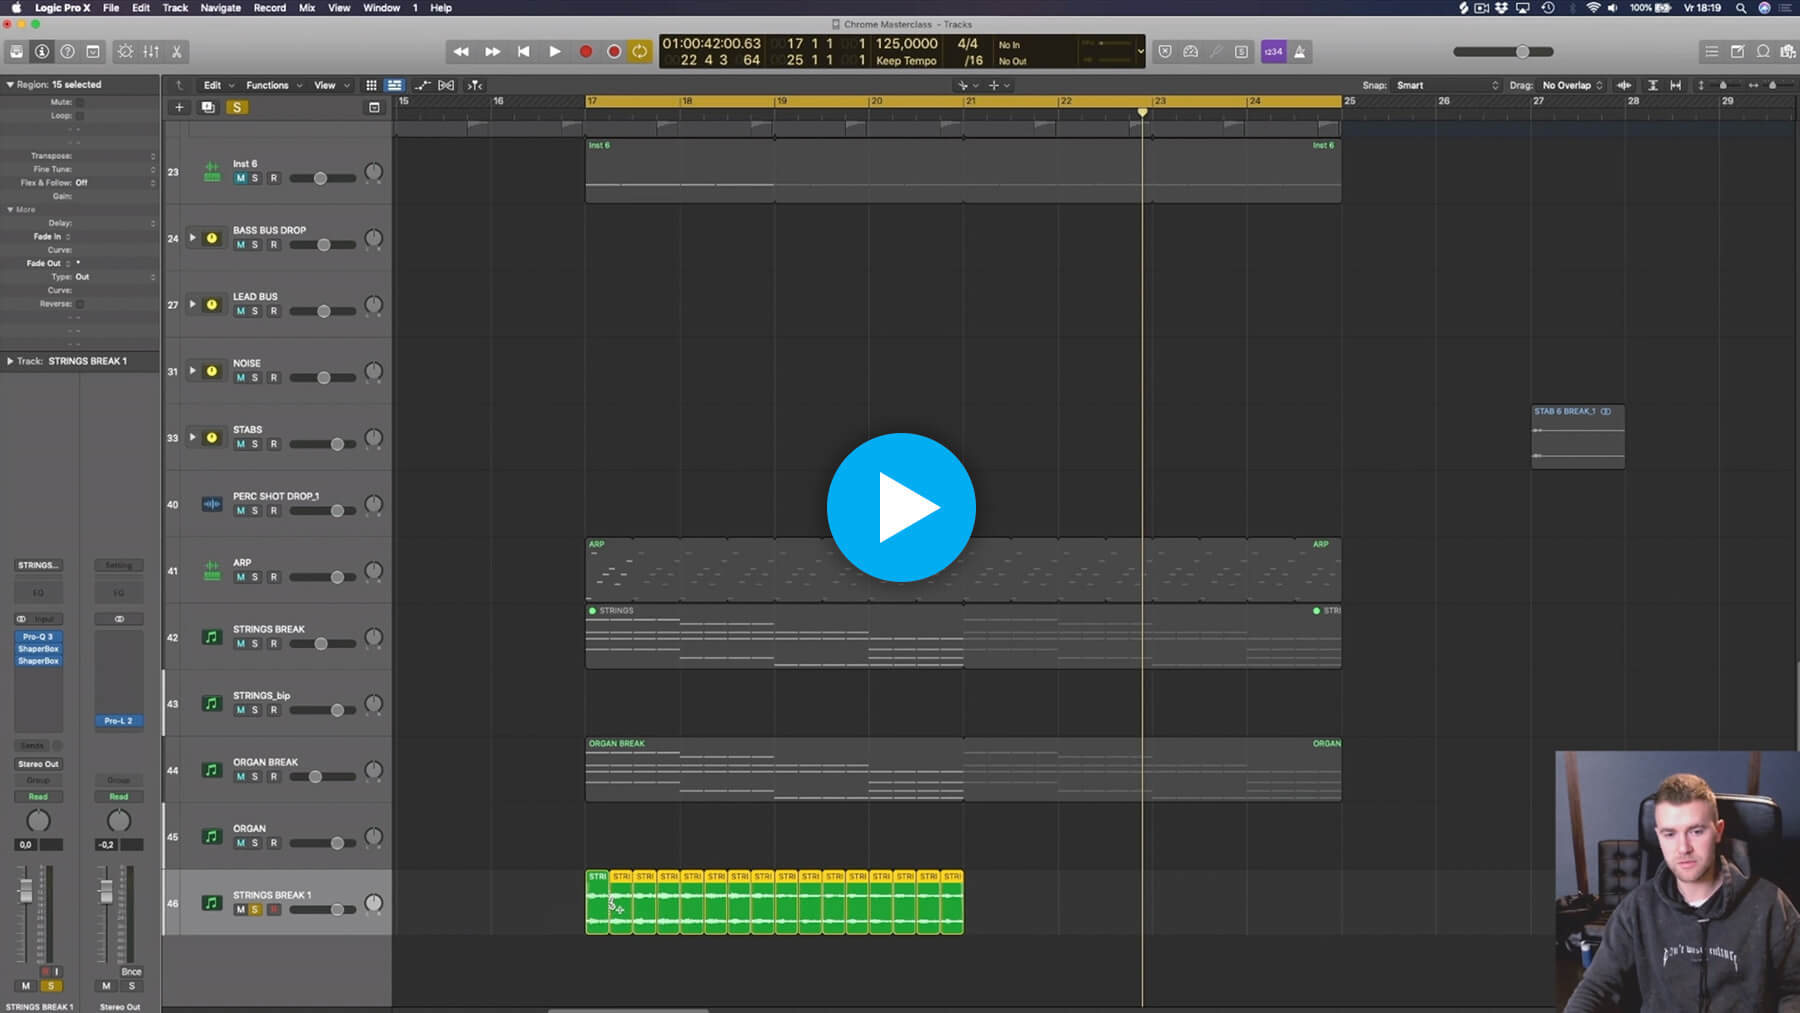This screenshot has width=1800, height=1013.
Task: Toggle the yellow global Solo S button
Action: click(x=237, y=107)
